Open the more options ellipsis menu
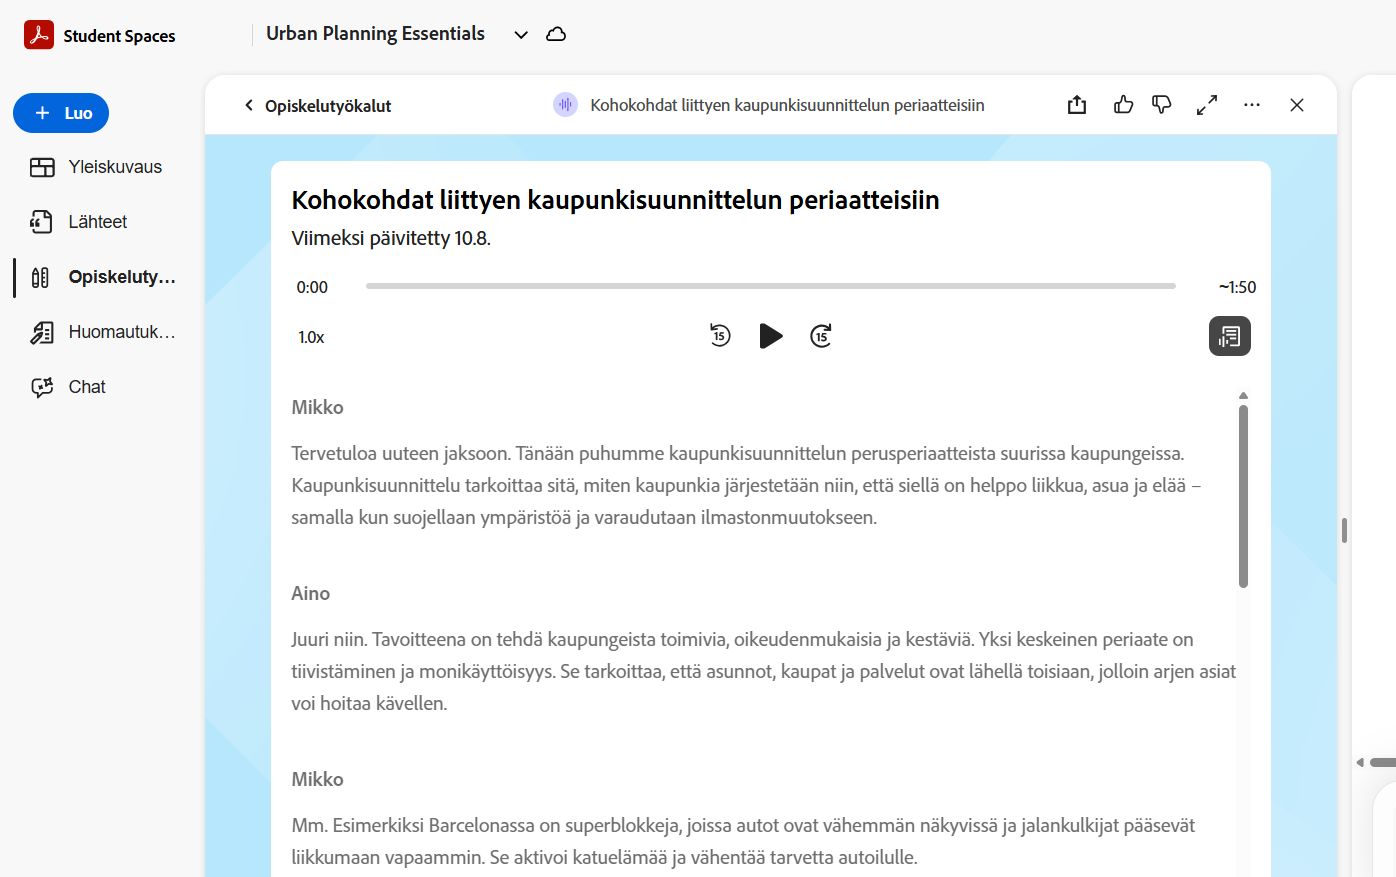1396x877 pixels. (x=1252, y=105)
